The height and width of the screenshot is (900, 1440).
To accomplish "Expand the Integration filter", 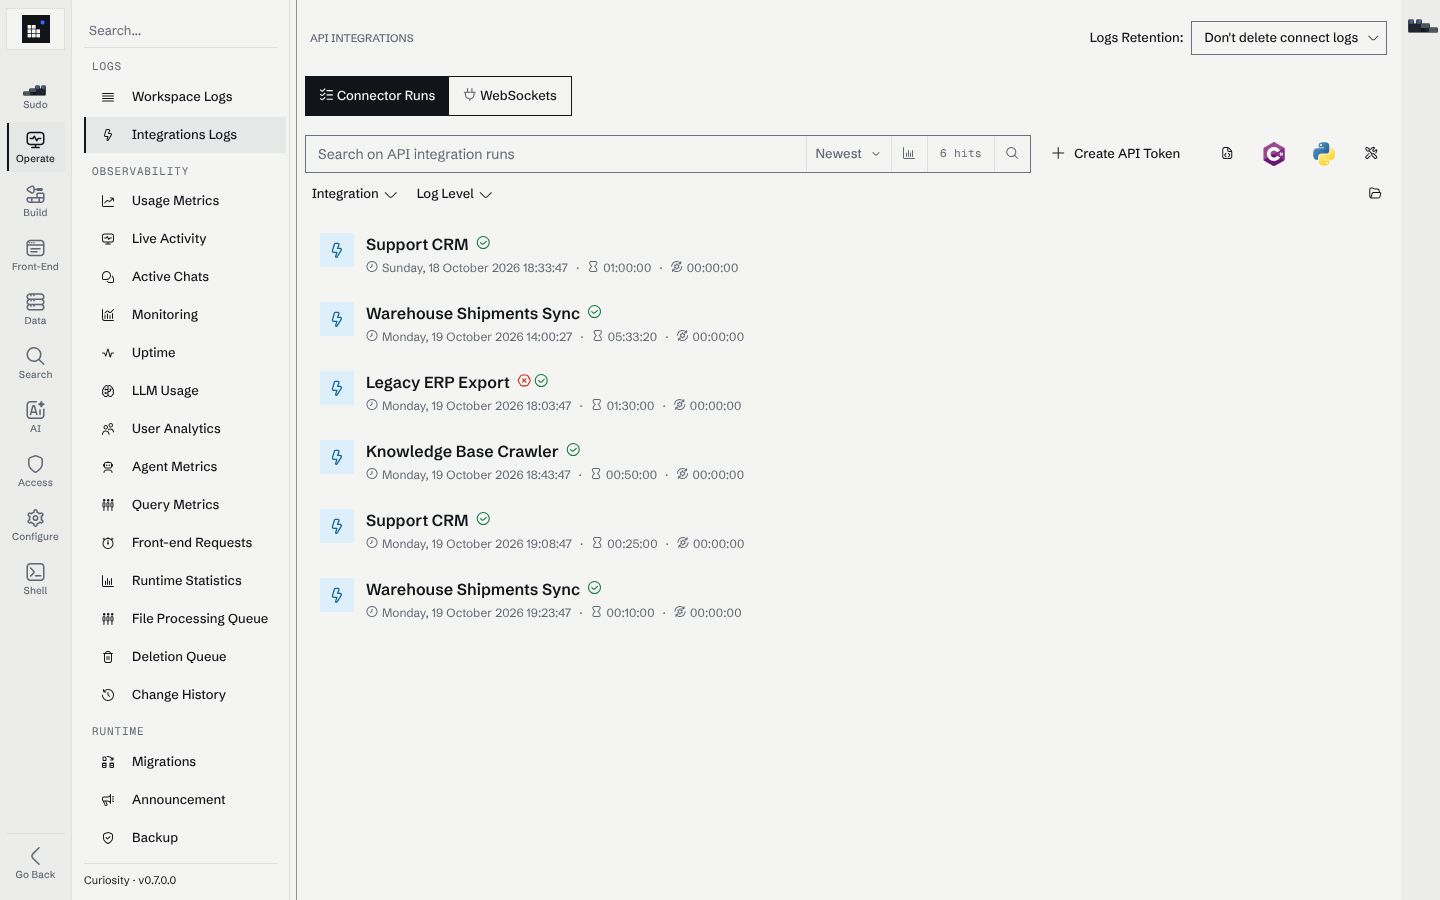I will click(354, 194).
